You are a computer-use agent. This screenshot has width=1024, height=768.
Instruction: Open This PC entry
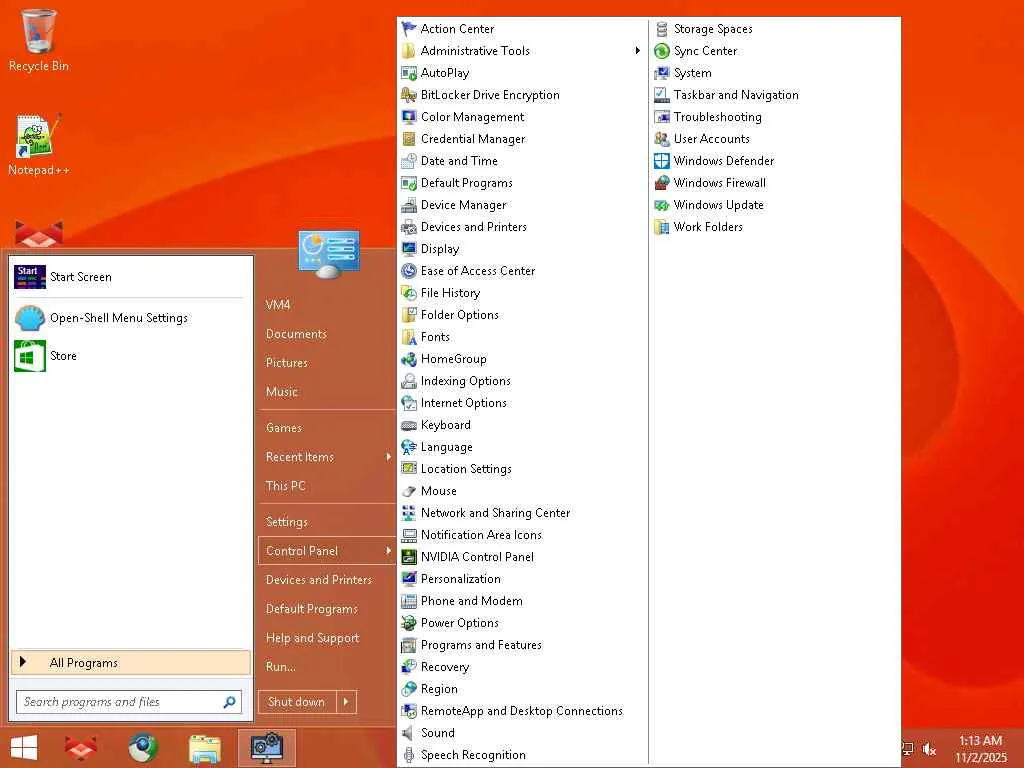tap(285, 486)
